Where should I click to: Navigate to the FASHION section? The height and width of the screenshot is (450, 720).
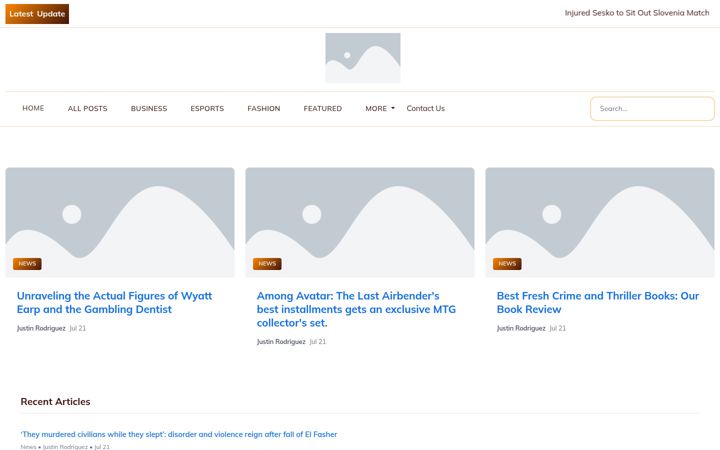click(264, 108)
